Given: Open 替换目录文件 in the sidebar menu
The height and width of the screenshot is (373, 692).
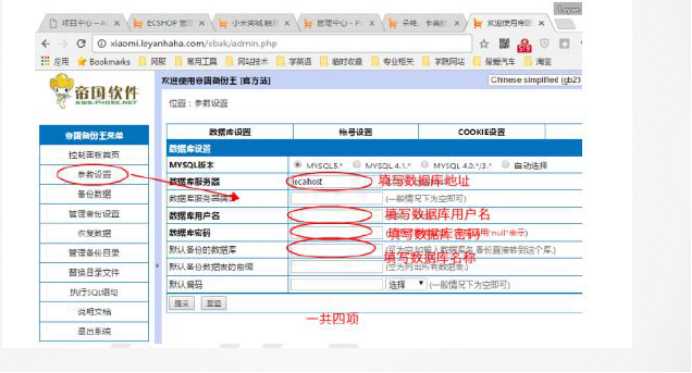Looking at the screenshot, I should point(94,272).
